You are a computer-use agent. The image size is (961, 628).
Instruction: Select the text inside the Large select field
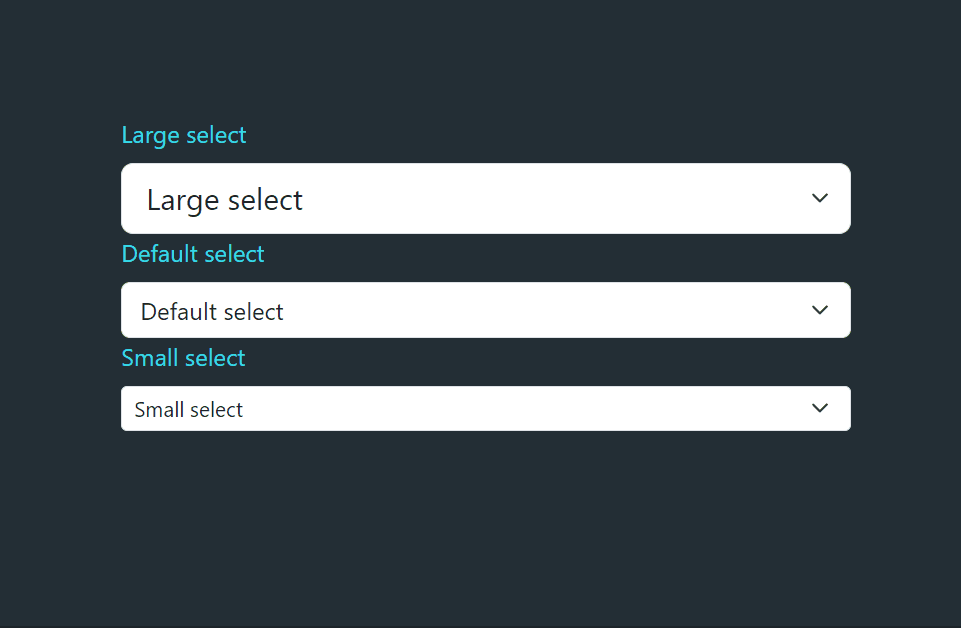click(224, 199)
